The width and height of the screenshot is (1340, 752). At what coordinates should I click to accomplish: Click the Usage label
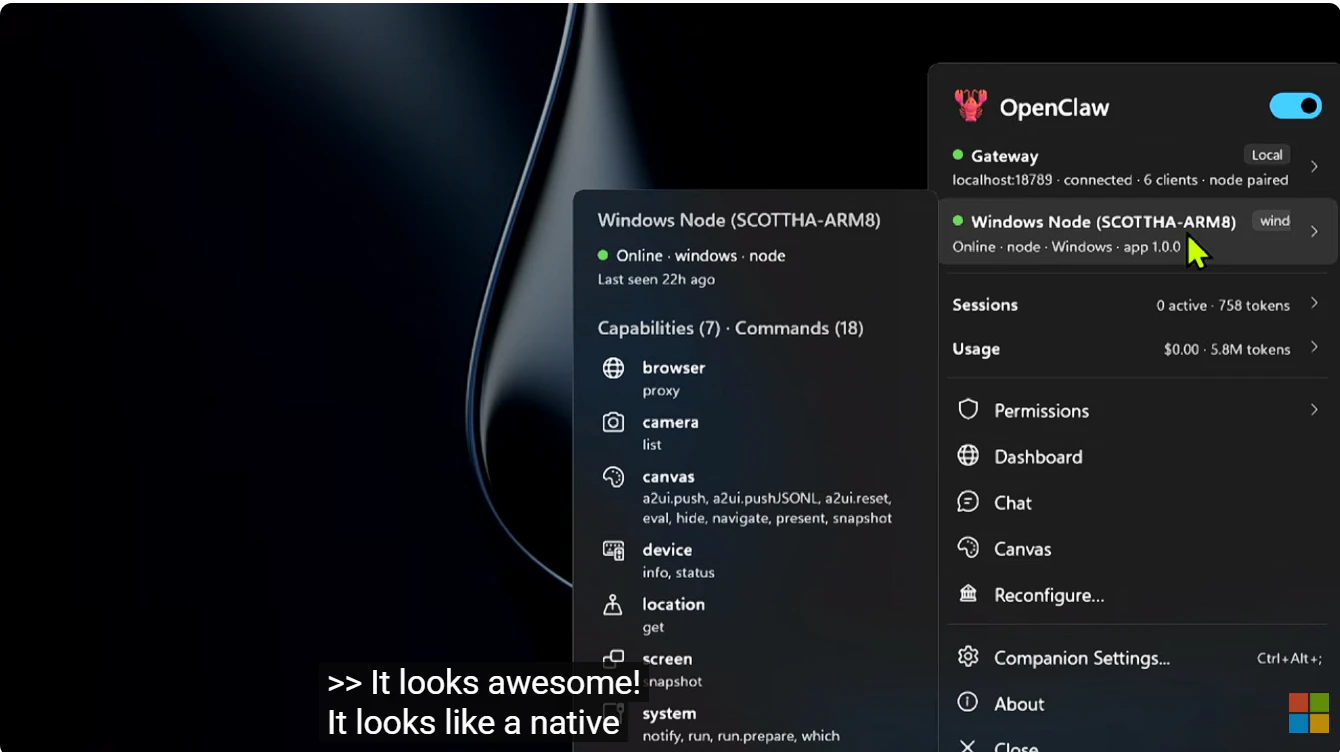[x=976, y=349]
